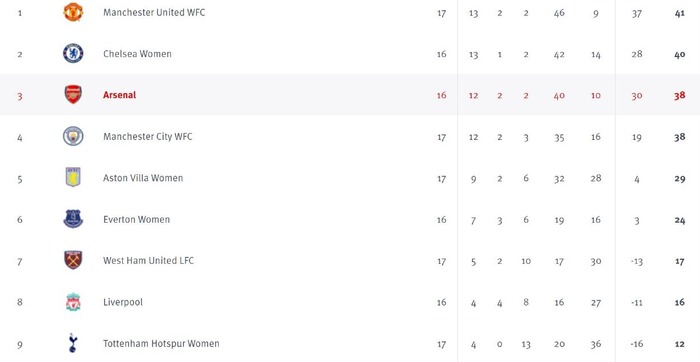This screenshot has width=700, height=362.
Task: Open the Manchester City WFC team link
Action: pyautogui.click(x=148, y=137)
